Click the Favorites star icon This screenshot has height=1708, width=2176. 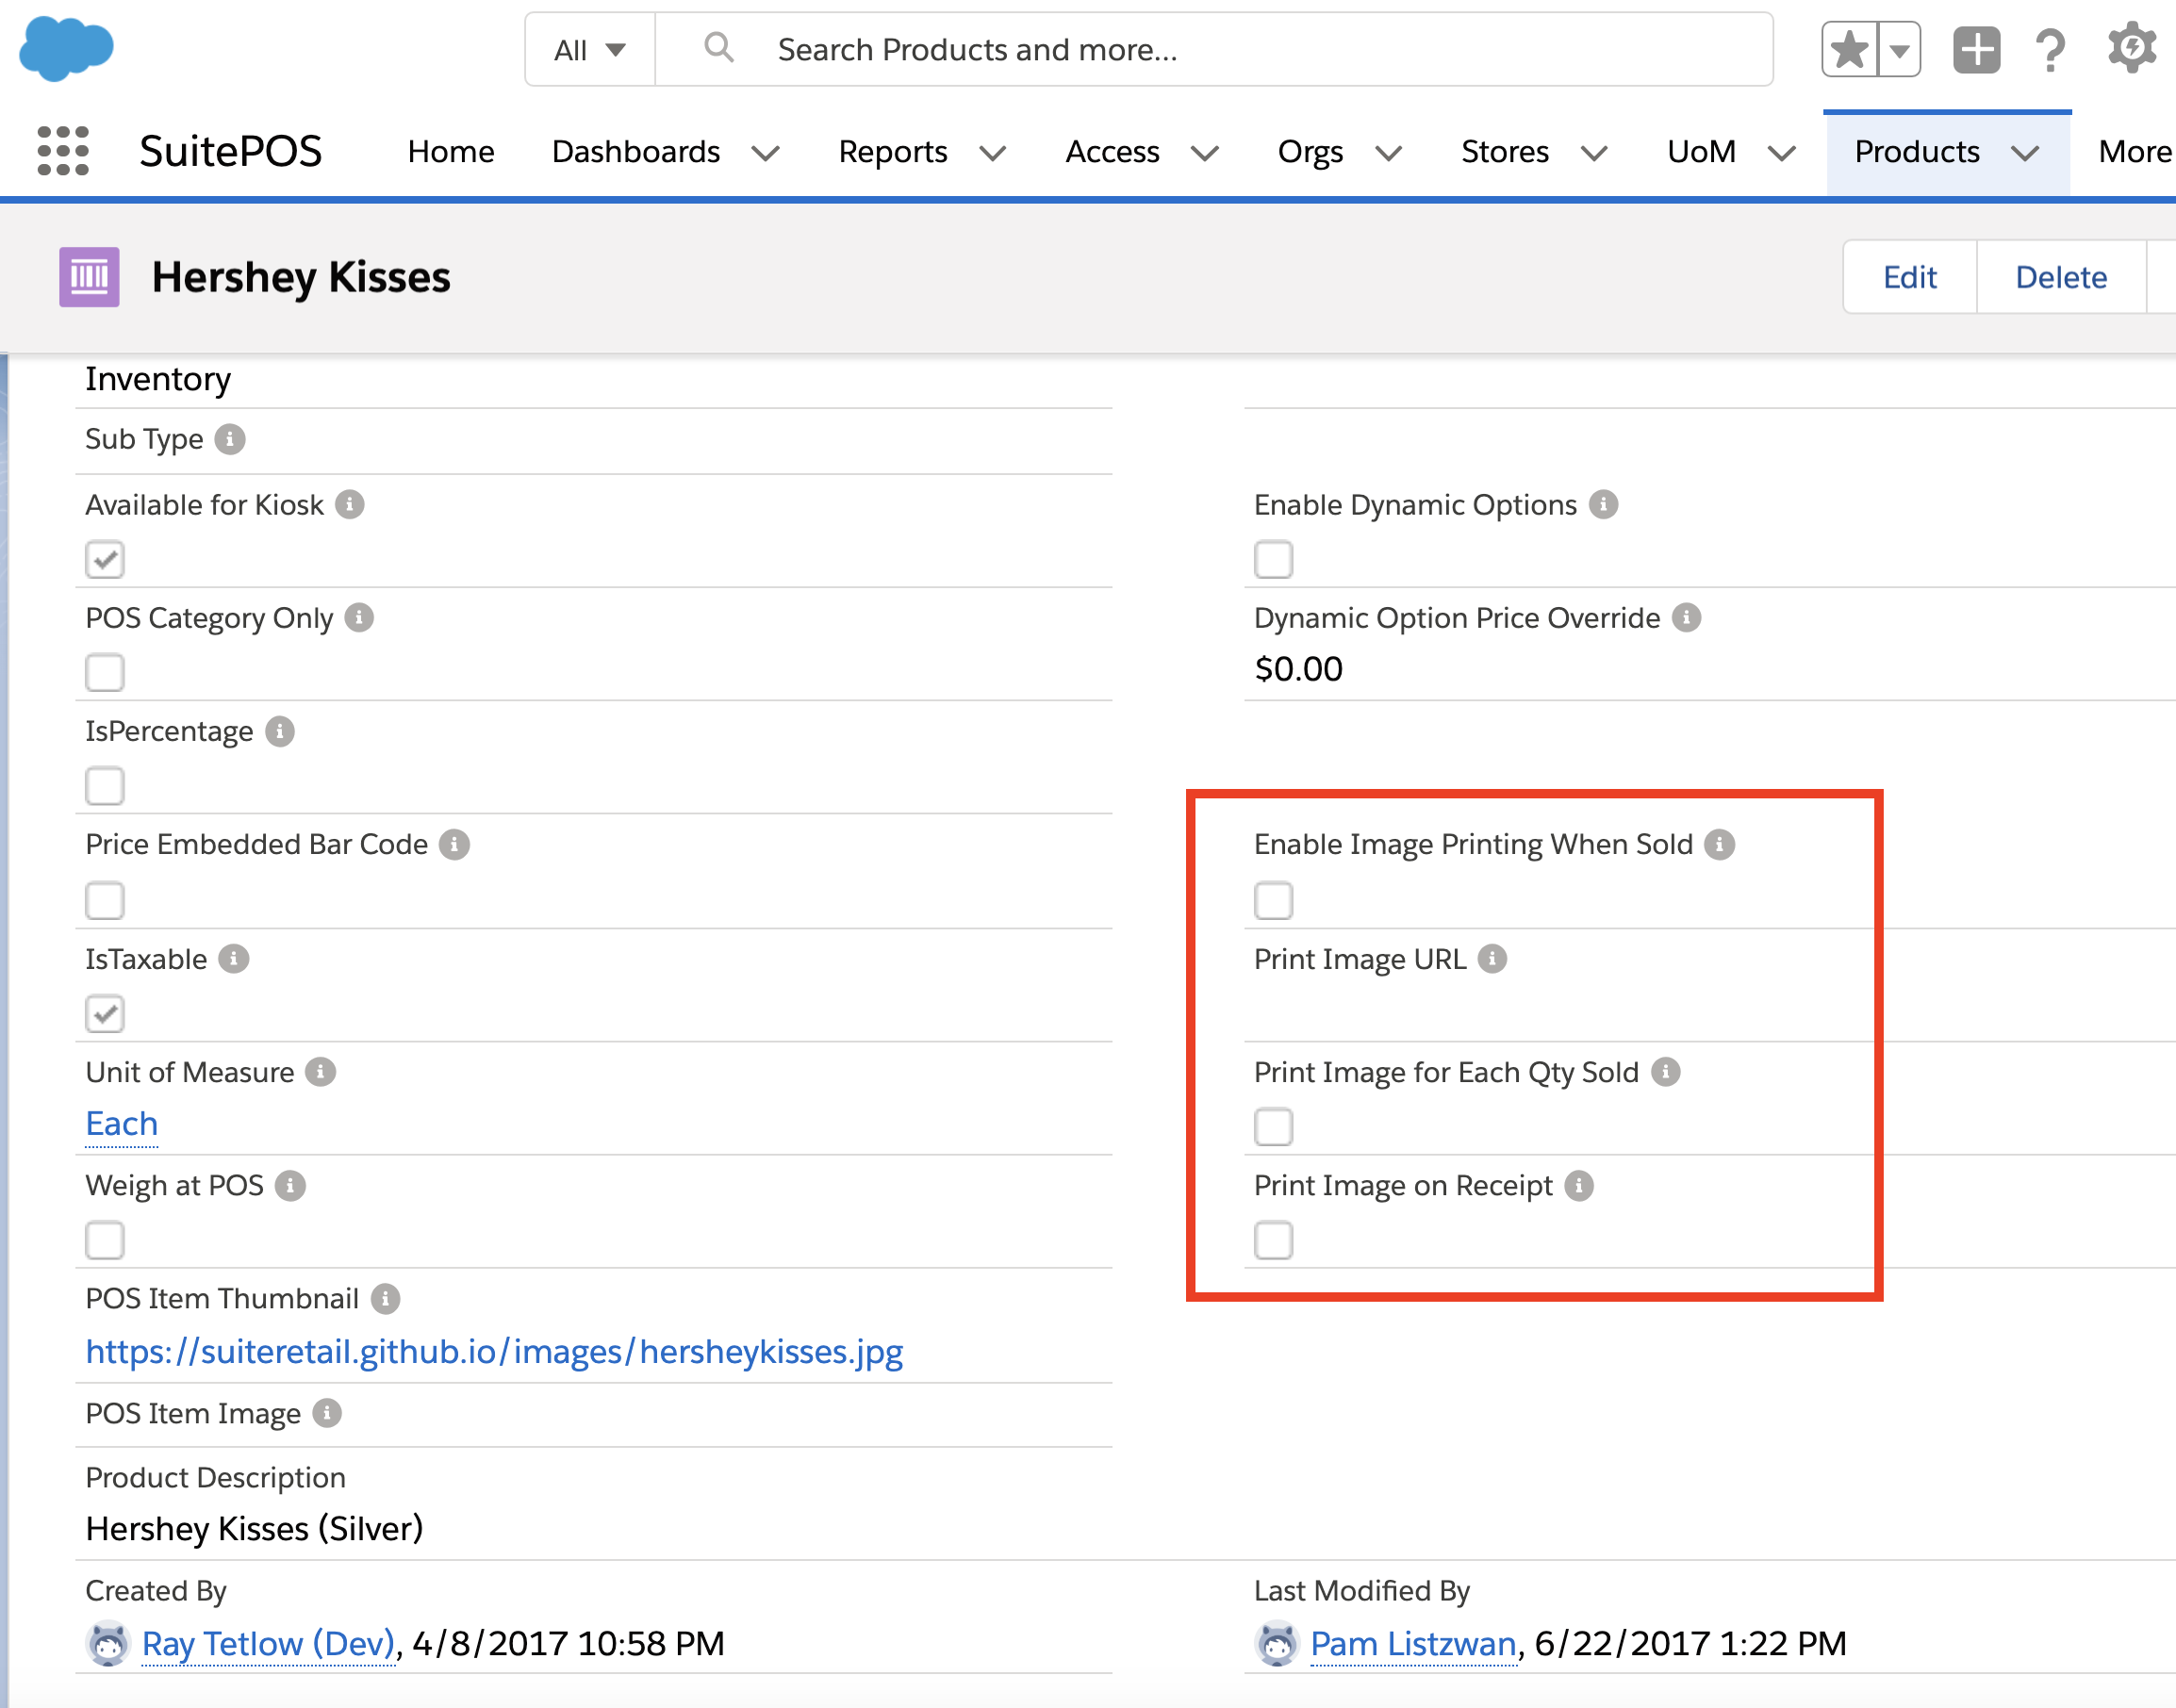(x=1849, y=49)
